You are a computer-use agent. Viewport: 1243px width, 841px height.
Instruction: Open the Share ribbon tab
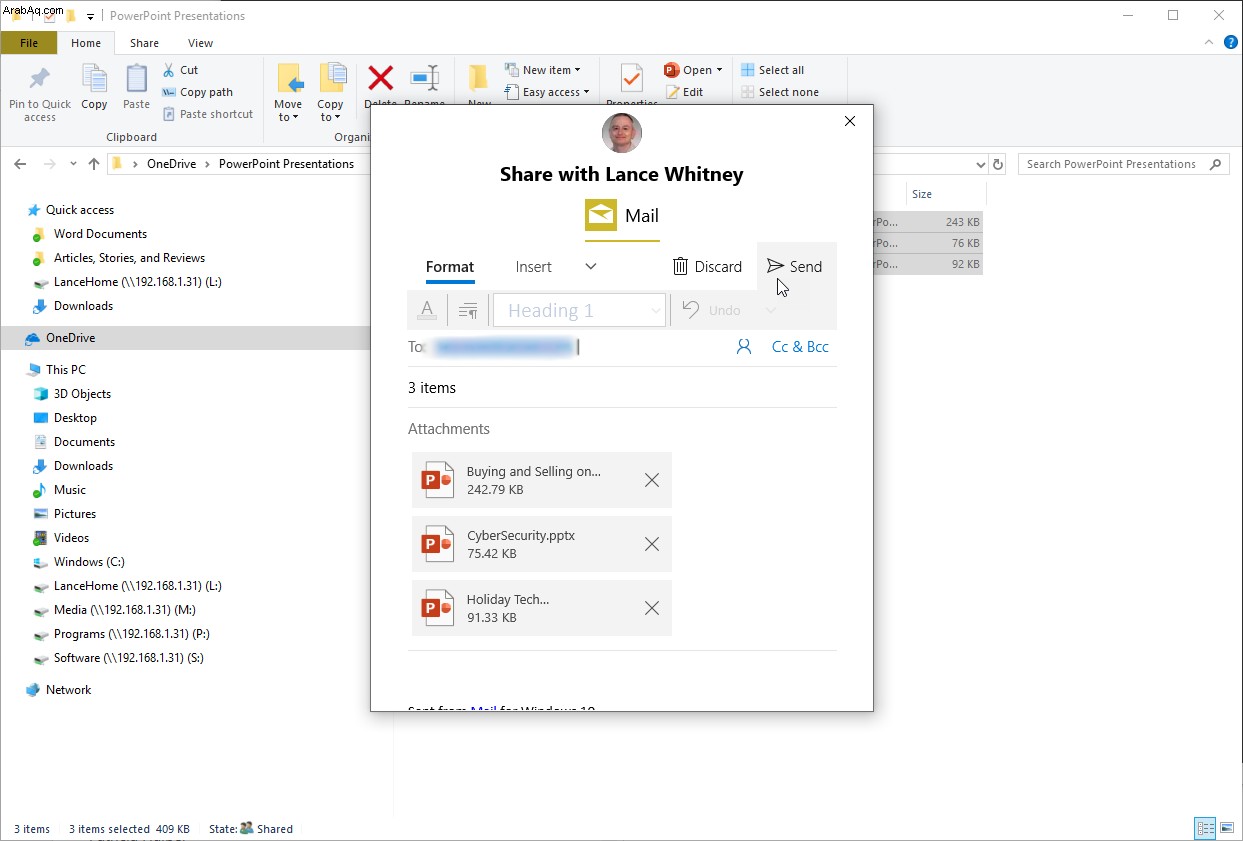click(x=144, y=43)
